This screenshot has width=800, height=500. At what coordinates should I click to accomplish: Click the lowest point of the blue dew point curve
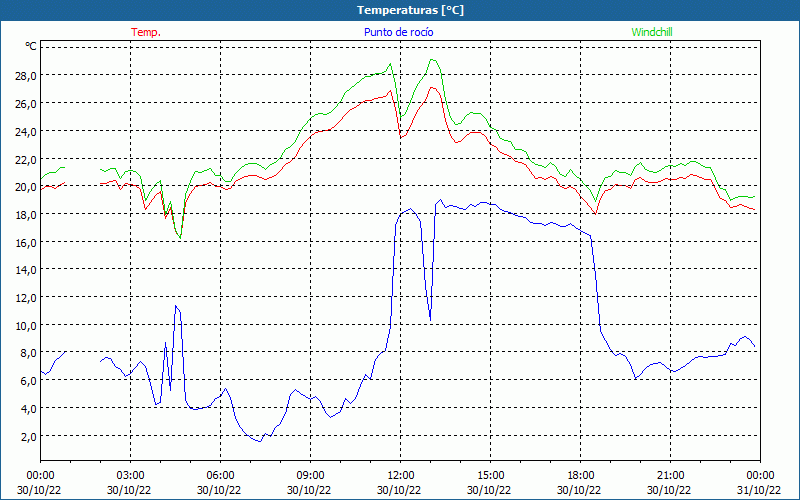pos(258,440)
